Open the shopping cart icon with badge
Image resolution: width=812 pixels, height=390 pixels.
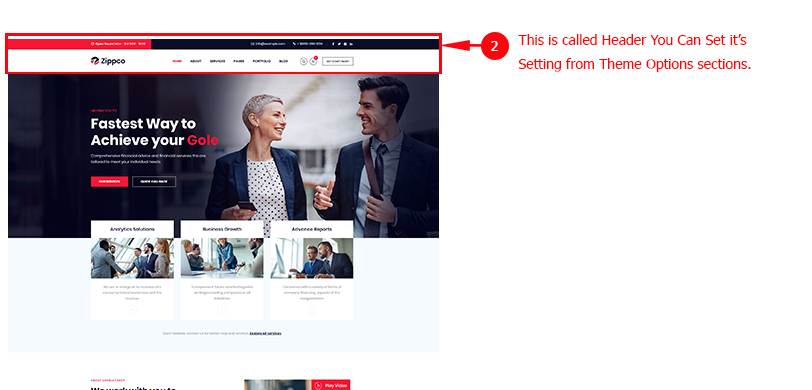tap(314, 61)
